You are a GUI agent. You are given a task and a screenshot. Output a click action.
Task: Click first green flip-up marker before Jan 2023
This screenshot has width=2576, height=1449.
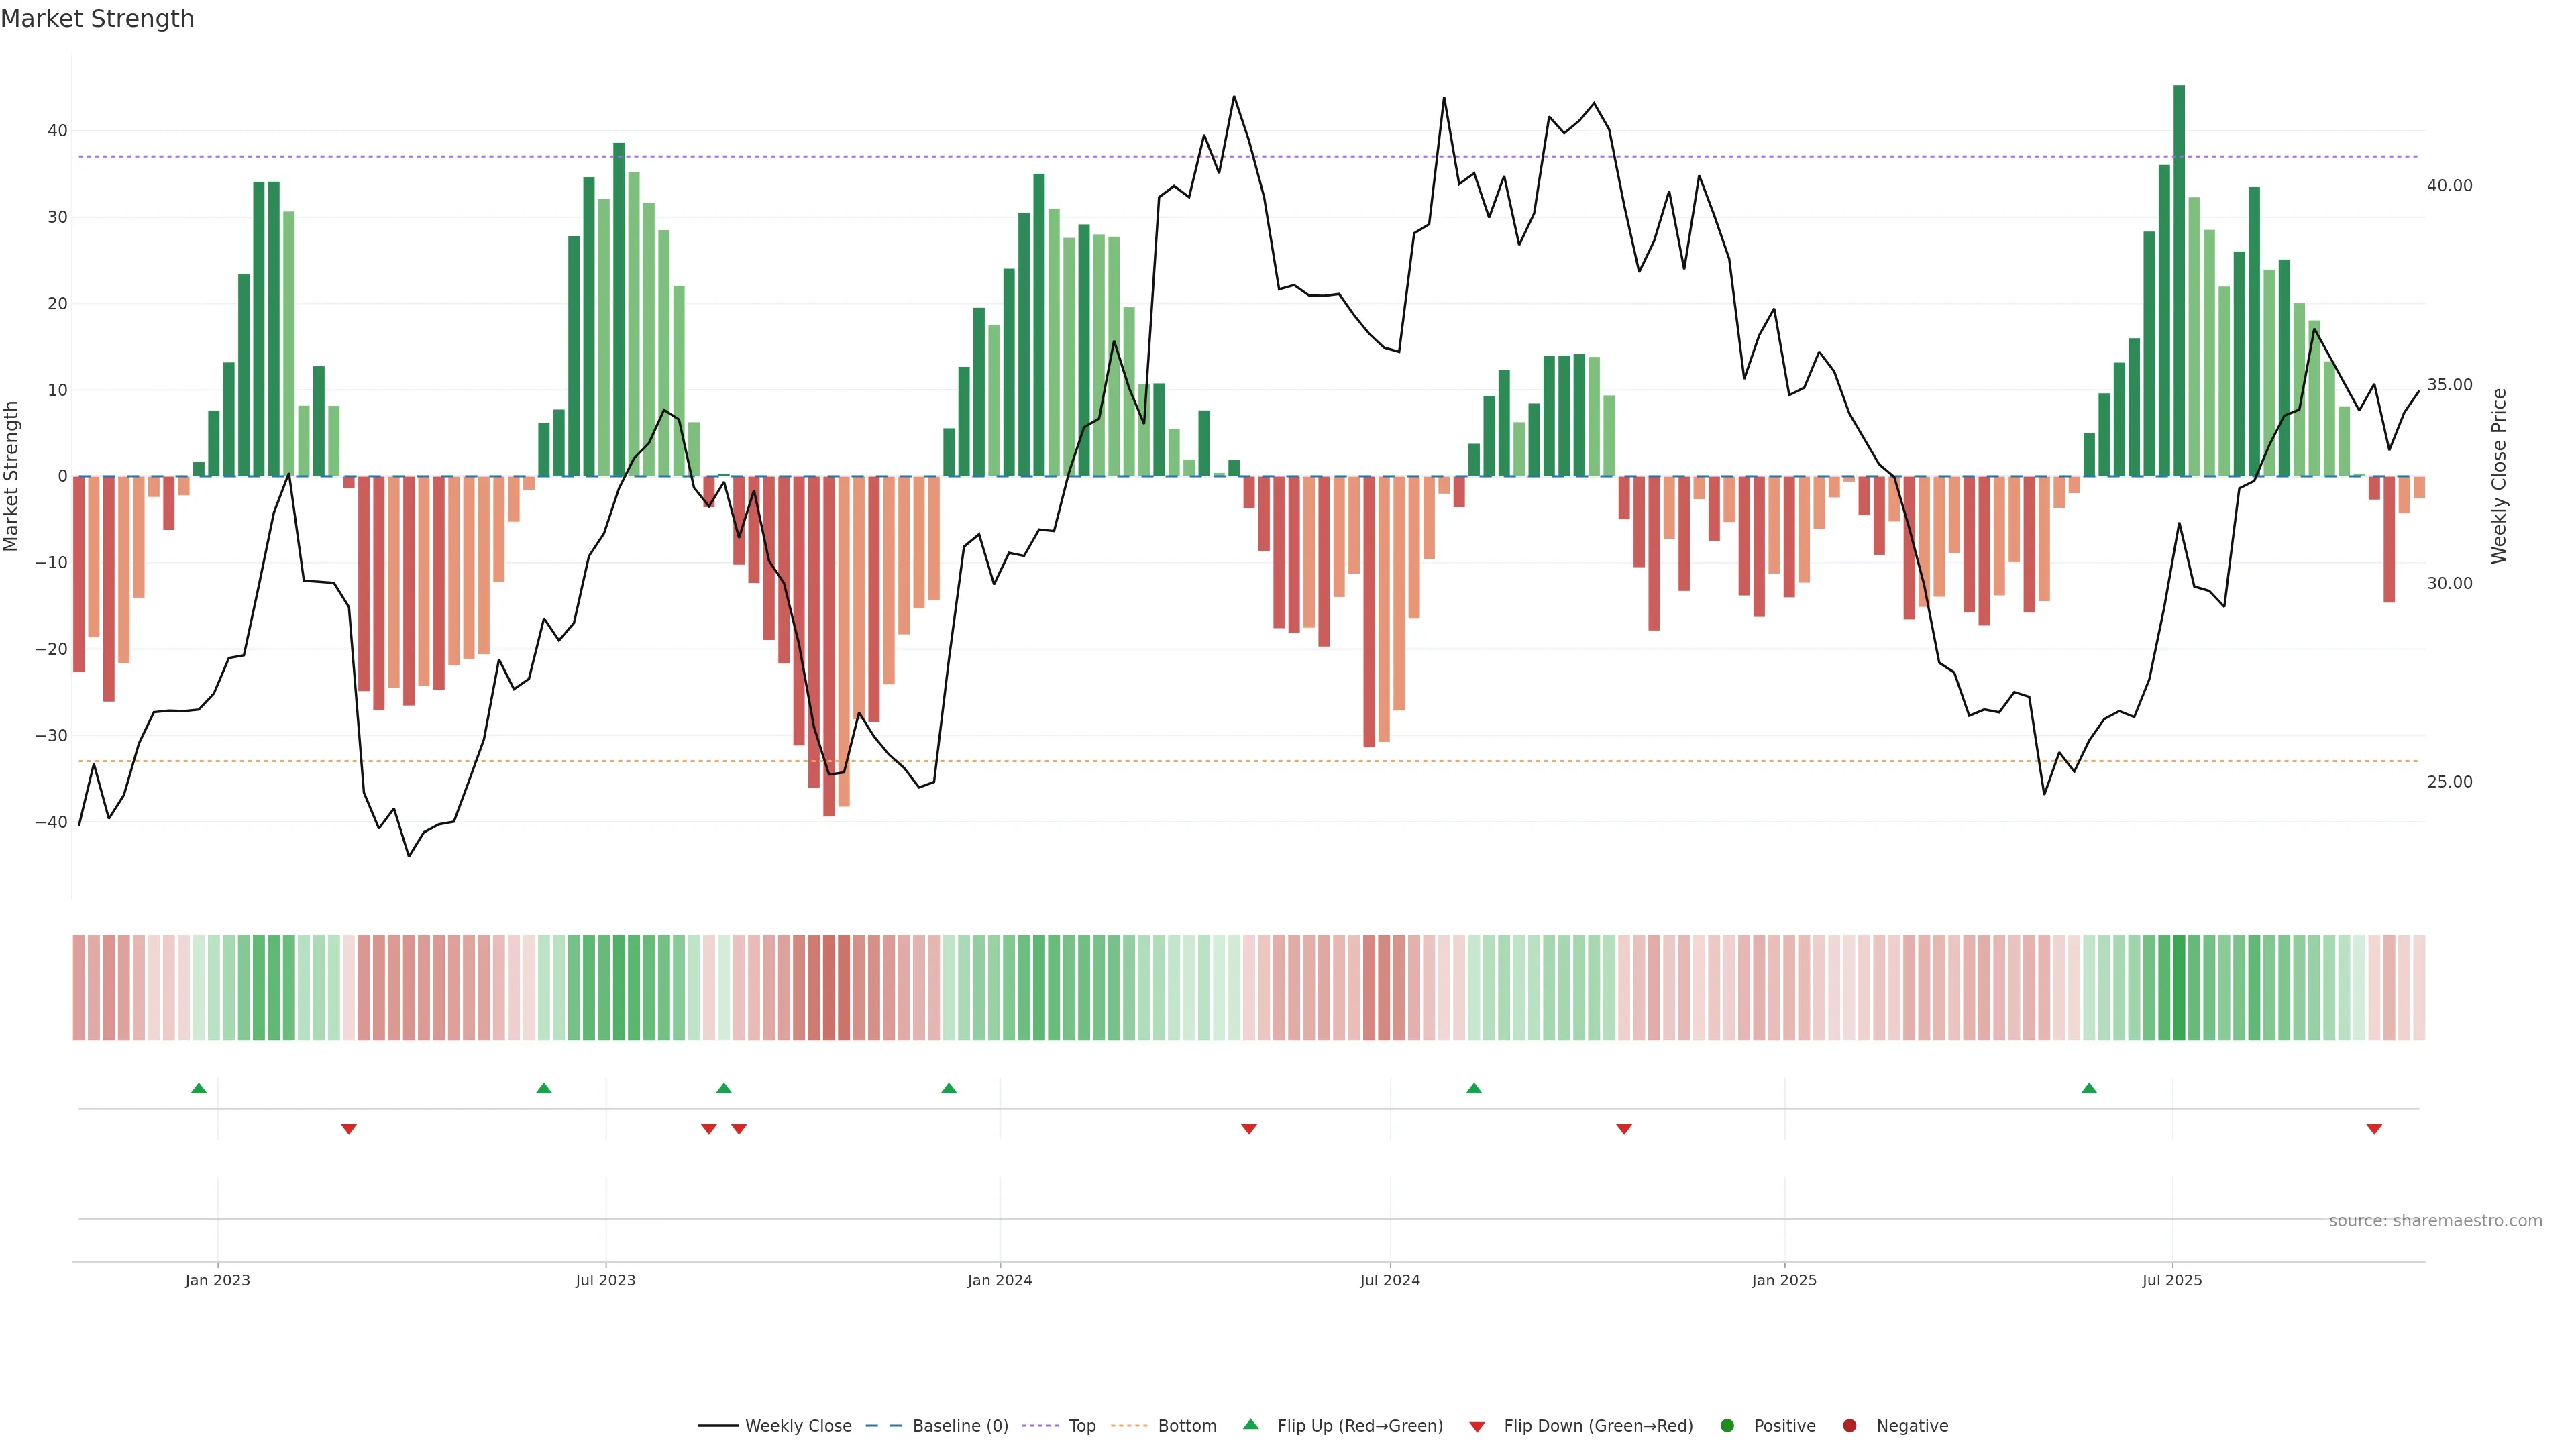pyautogui.click(x=199, y=1088)
